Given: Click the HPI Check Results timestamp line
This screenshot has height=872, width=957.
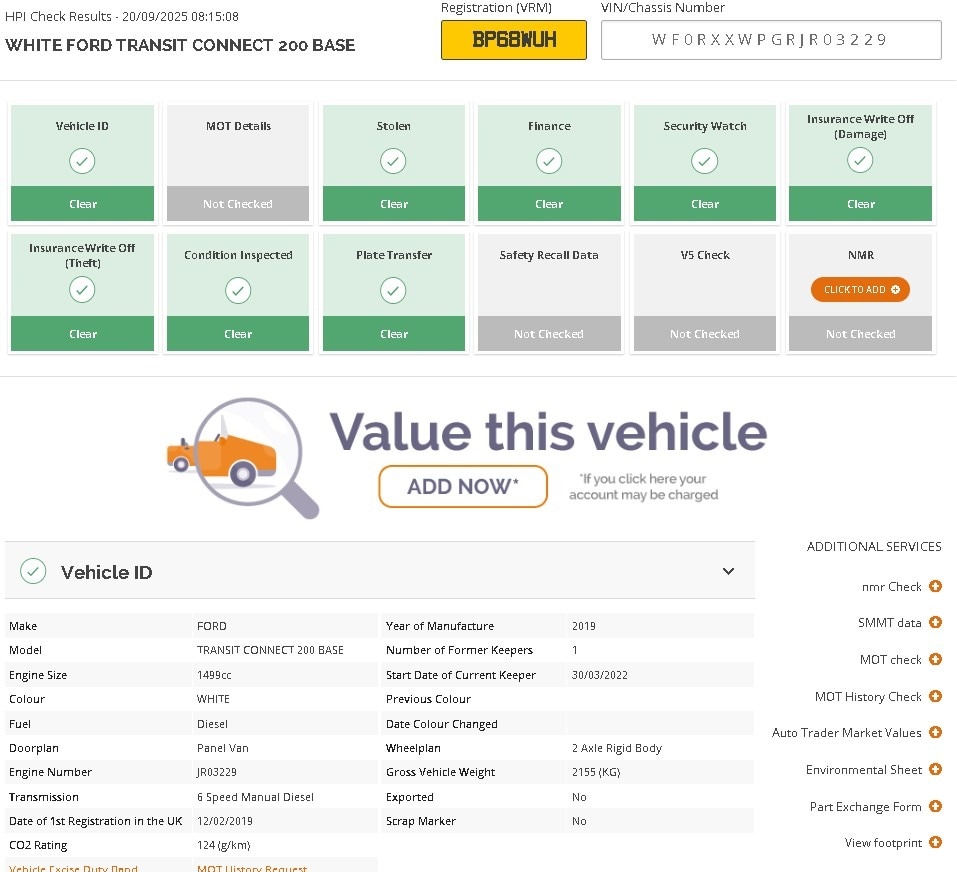Looking at the screenshot, I should click(x=121, y=16).
